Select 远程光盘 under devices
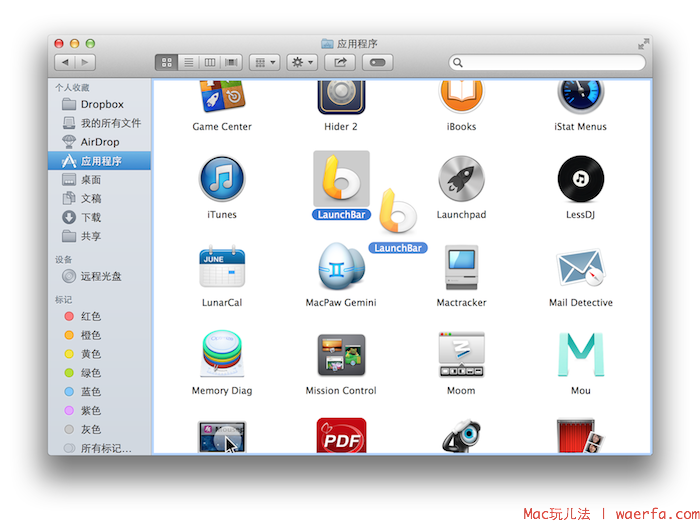Screen dimensions: 700x524 (100, 276)
